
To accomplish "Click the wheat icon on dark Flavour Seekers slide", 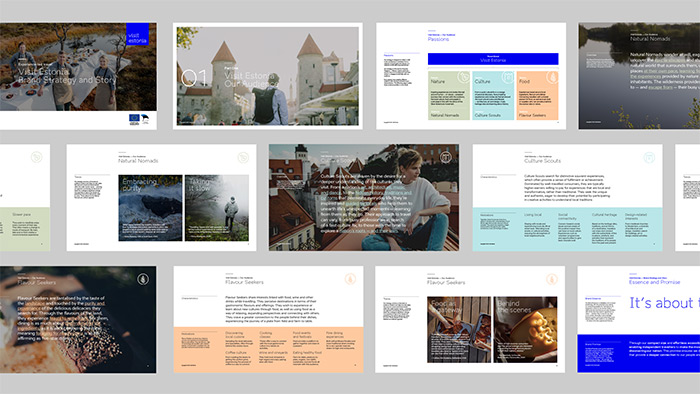I will (143, 279).
